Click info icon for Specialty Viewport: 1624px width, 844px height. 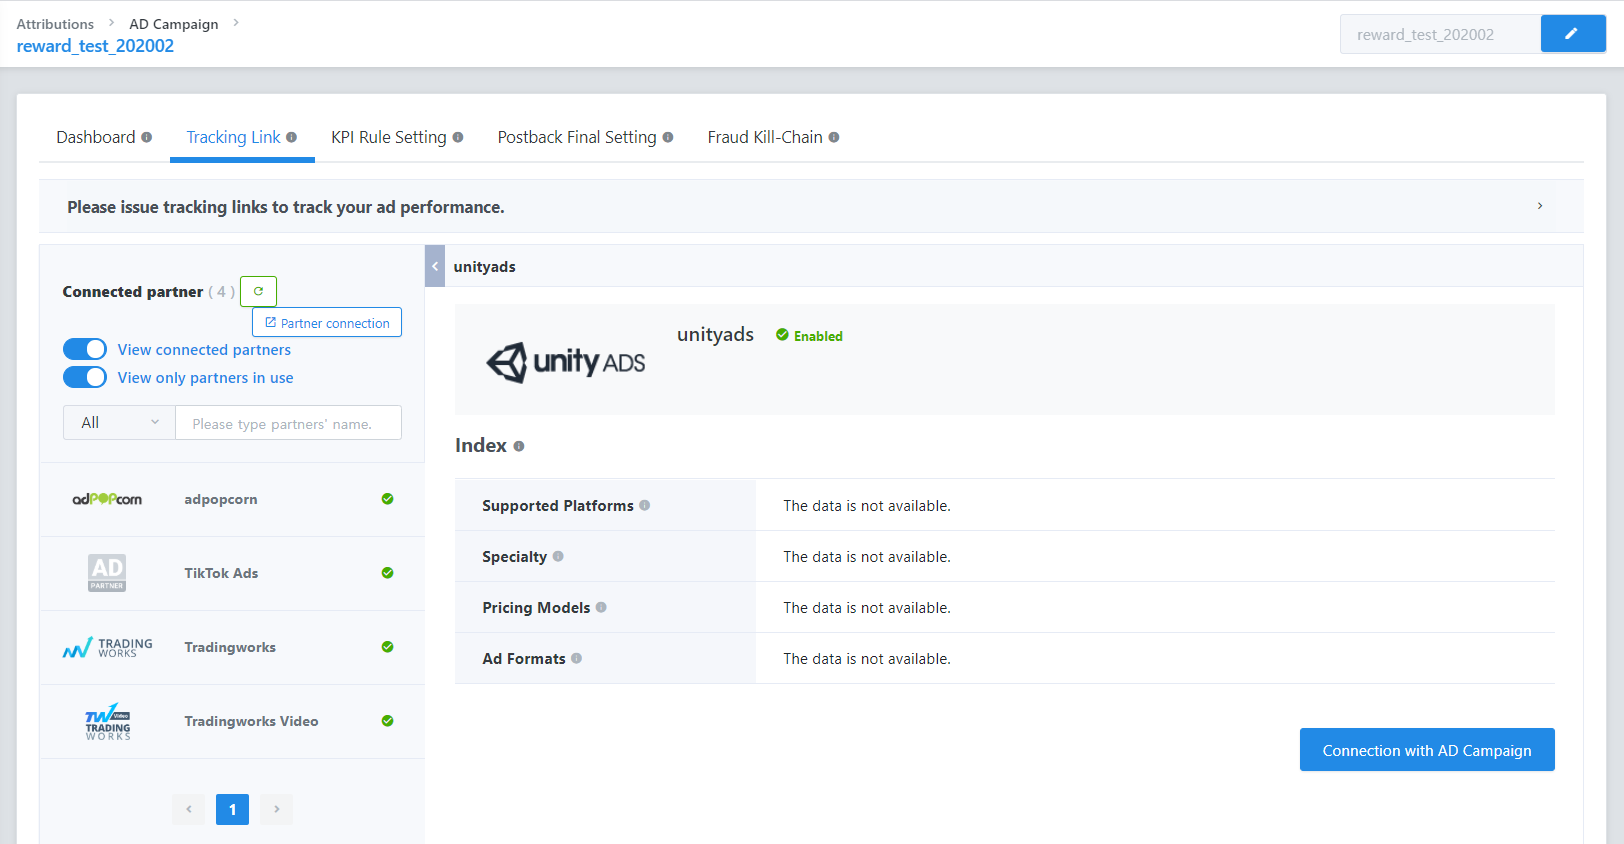pyautogui.click(x=558, y=556)
